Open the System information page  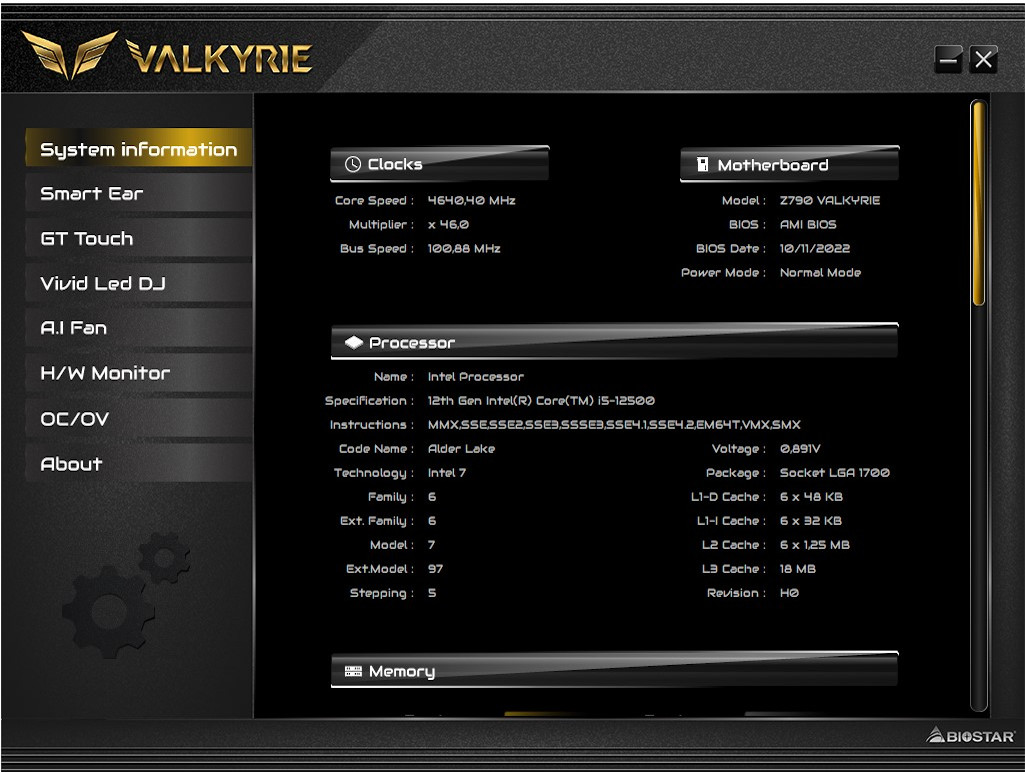(138, 150)
